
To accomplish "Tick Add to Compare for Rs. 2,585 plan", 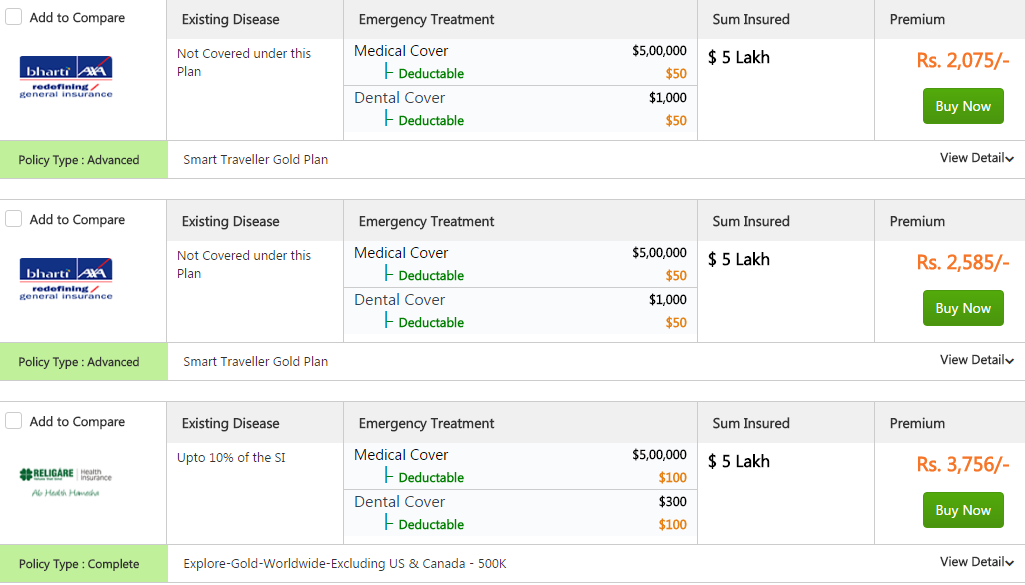I will (x=14, y=219).
